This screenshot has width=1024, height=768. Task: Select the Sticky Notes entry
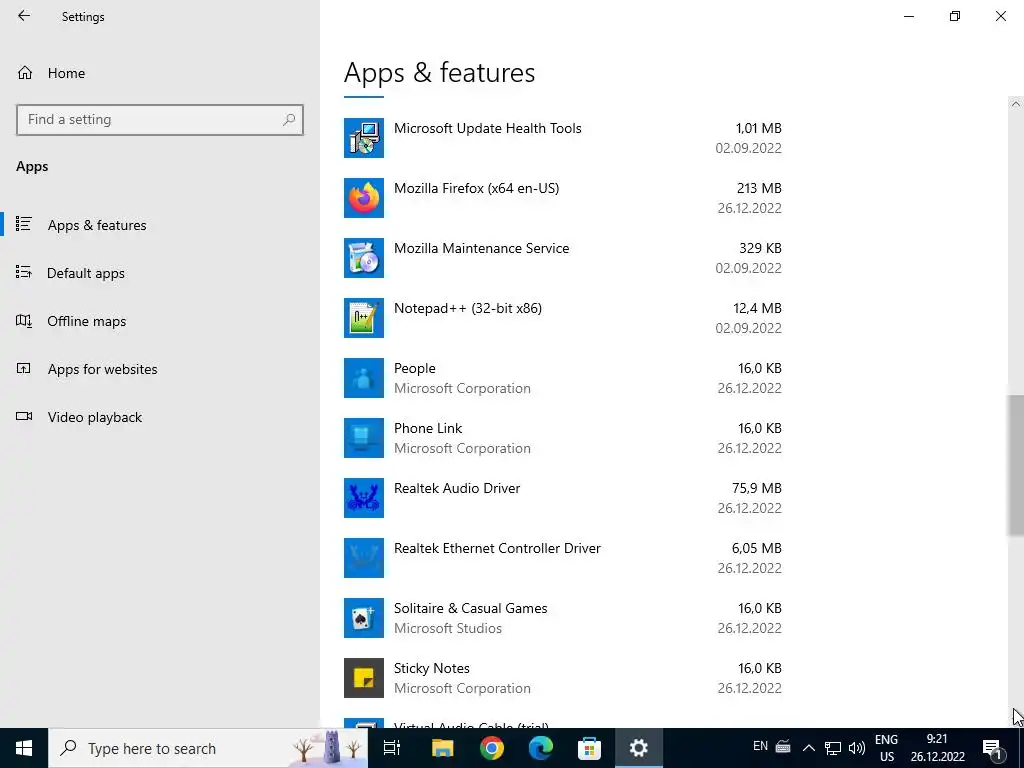[563, 678]
